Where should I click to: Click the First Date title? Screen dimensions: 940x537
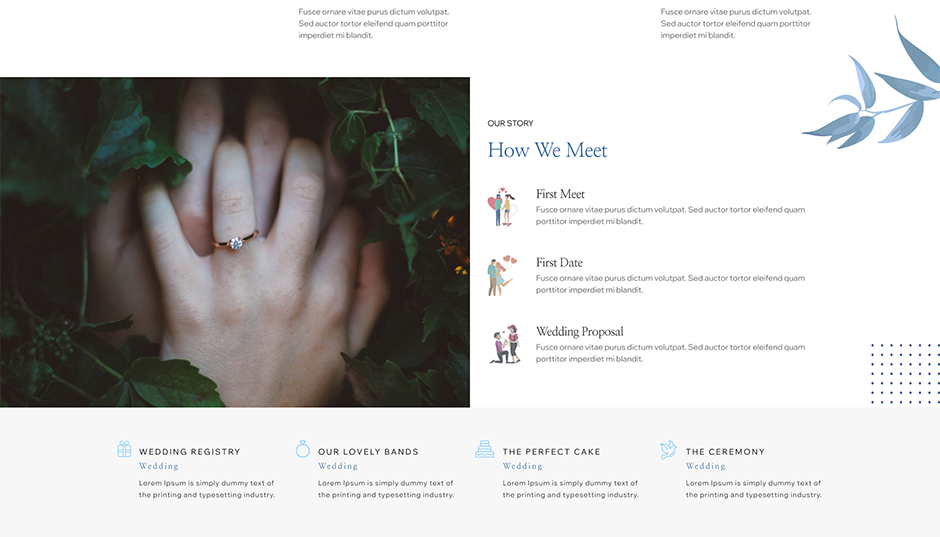[x=559, y=263]
